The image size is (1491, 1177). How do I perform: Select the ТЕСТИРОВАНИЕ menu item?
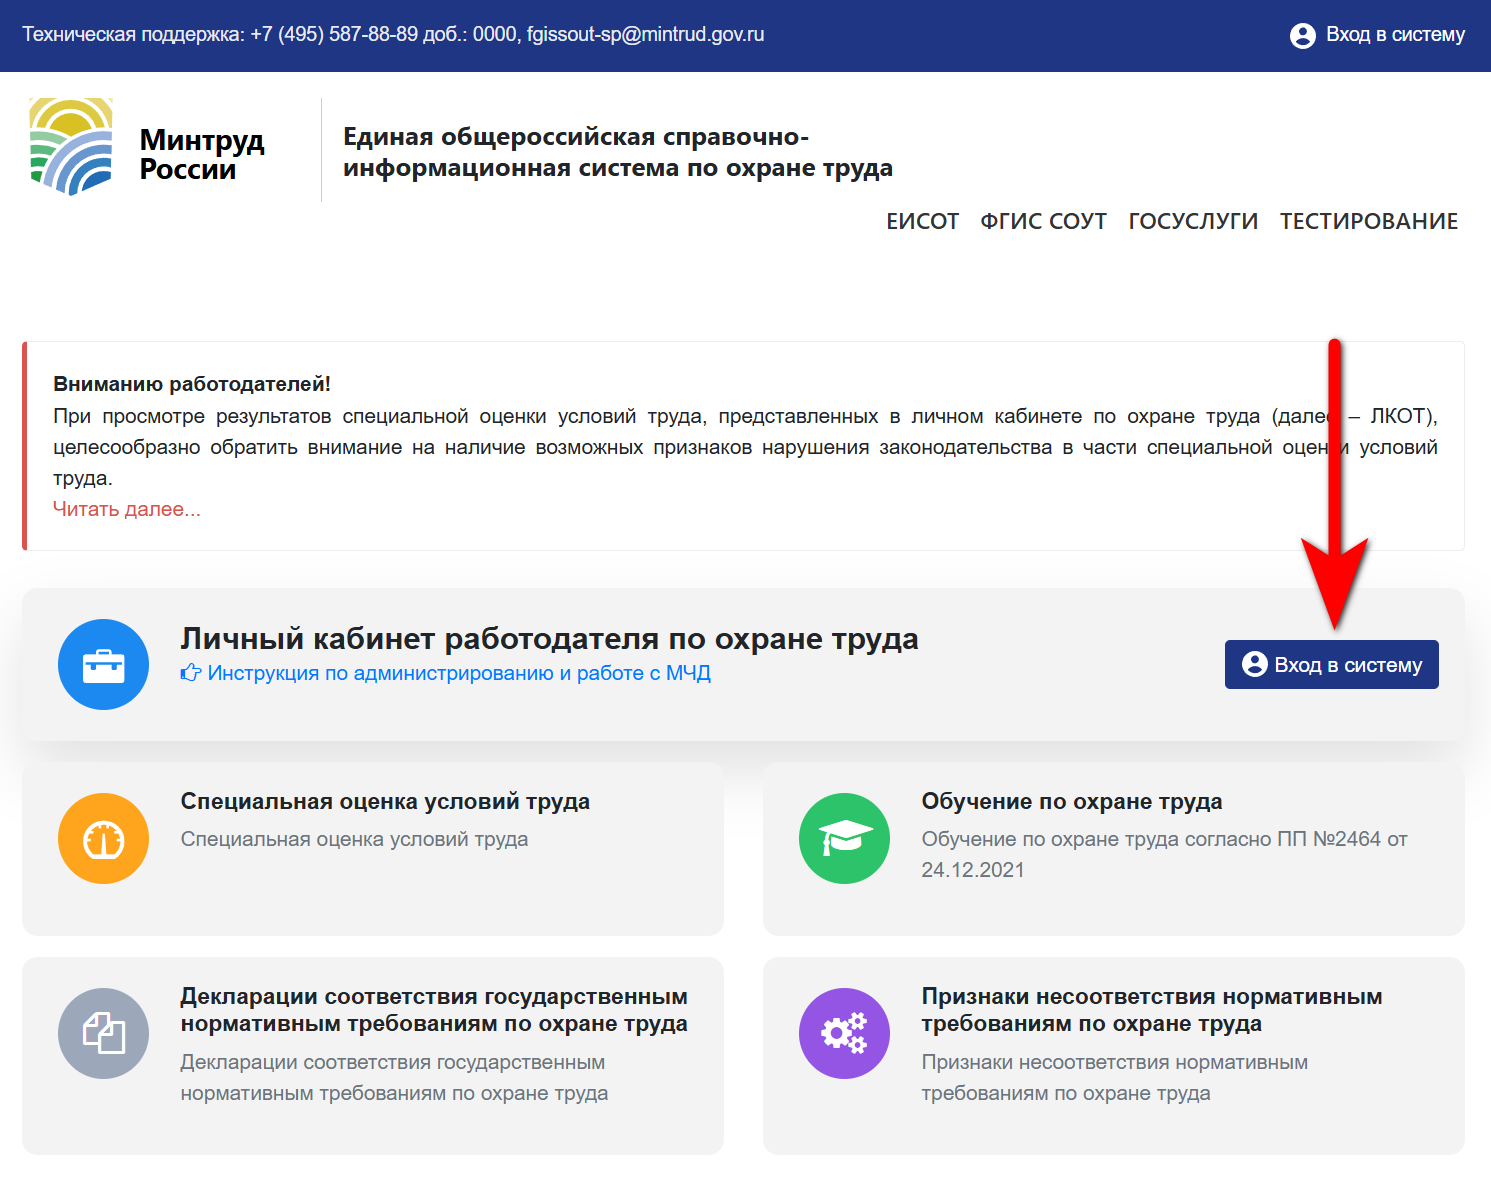point(1369,222)
